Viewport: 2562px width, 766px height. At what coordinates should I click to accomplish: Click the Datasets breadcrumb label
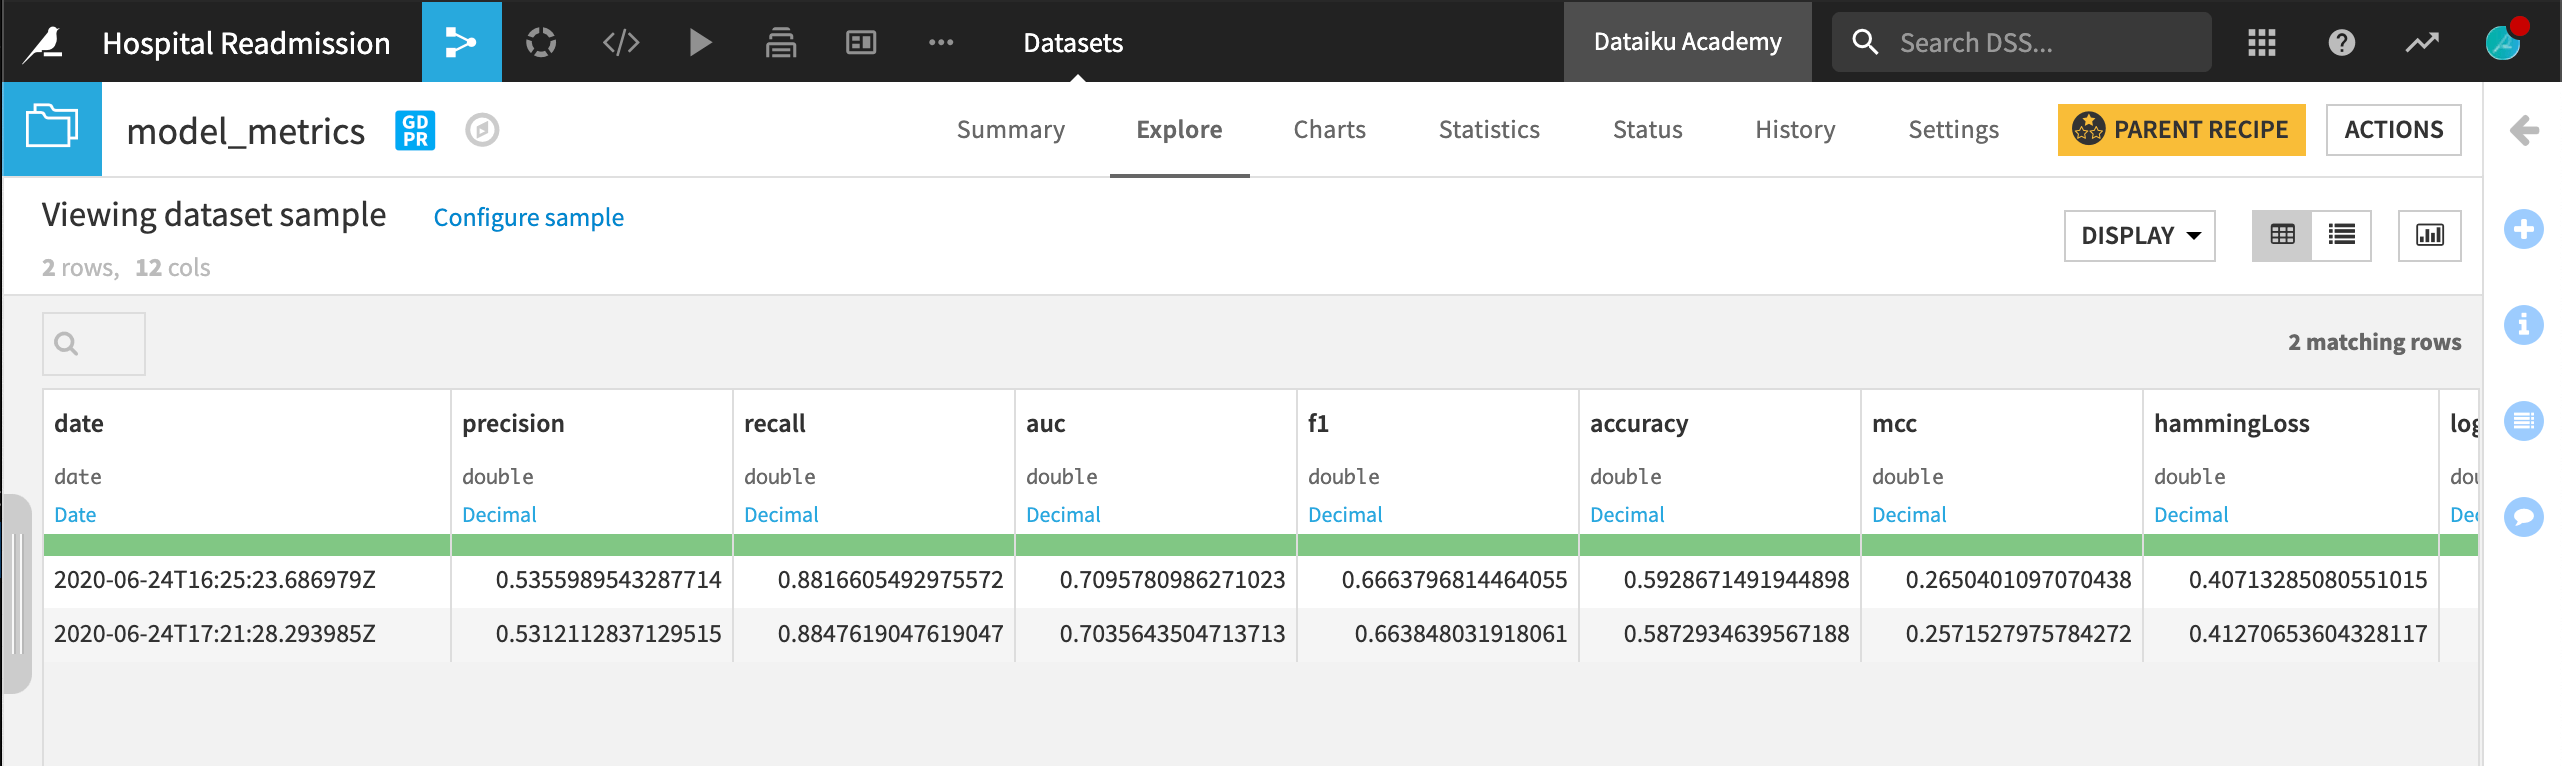pos(1073,43)
